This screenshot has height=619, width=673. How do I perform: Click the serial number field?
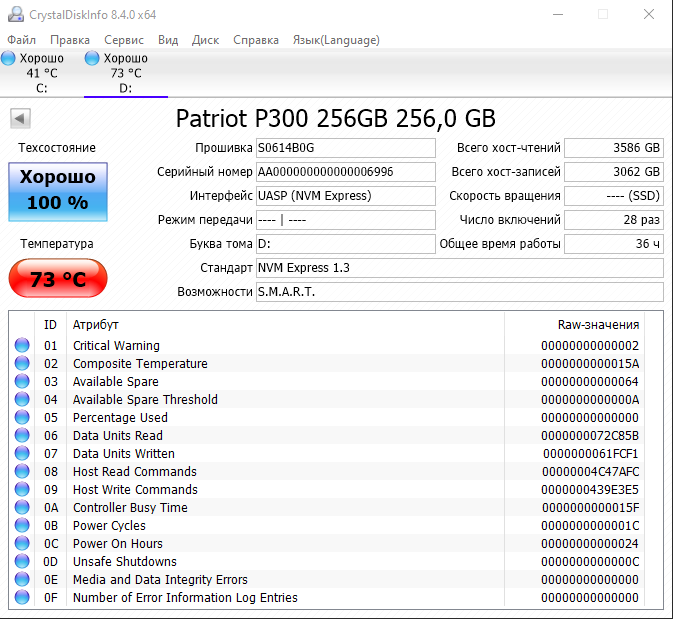tap(346, 172)
